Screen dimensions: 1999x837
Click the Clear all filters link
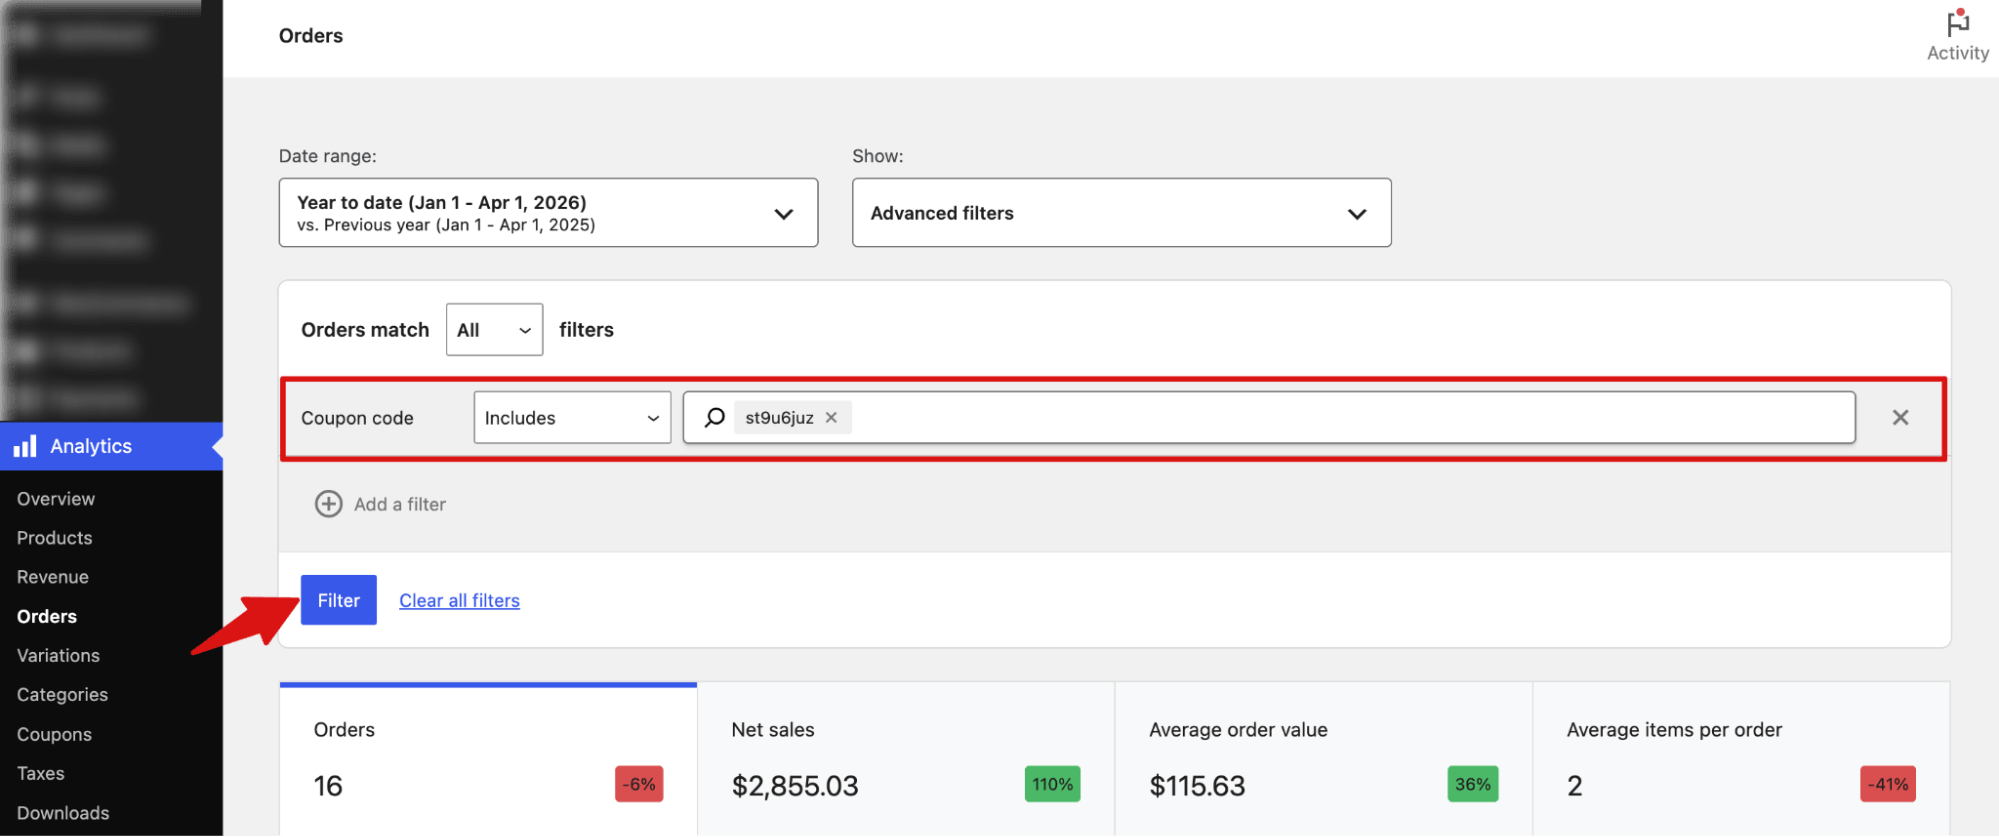point(459,600)
